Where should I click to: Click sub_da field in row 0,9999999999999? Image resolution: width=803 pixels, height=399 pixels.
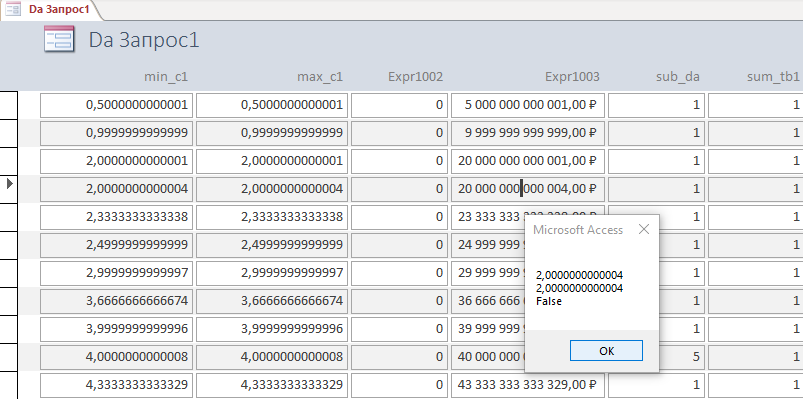point(657,133)
